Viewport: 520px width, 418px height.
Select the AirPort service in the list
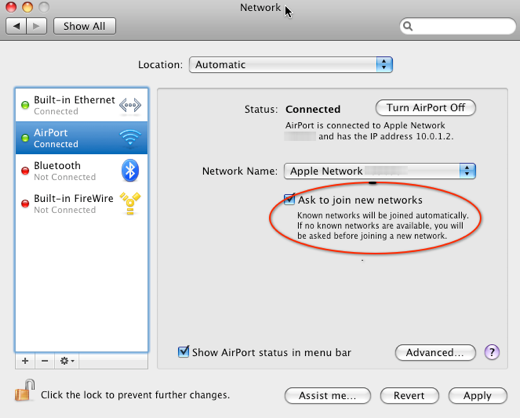point(82,138)
